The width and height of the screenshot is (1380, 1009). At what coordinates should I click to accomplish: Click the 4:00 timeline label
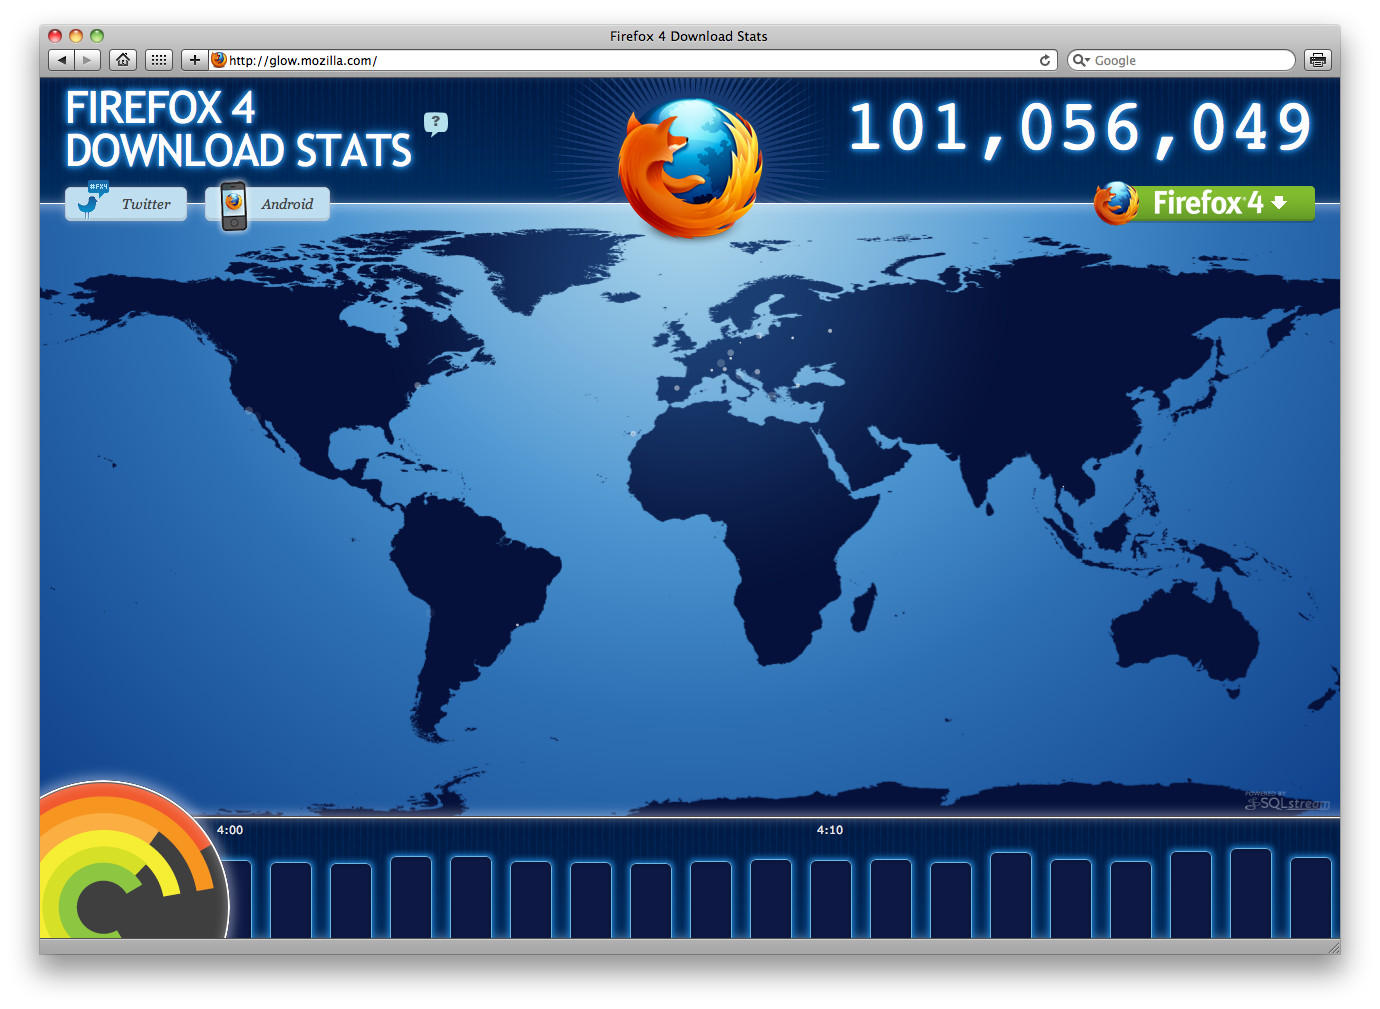pyautogui.click(x=230, y=830)
